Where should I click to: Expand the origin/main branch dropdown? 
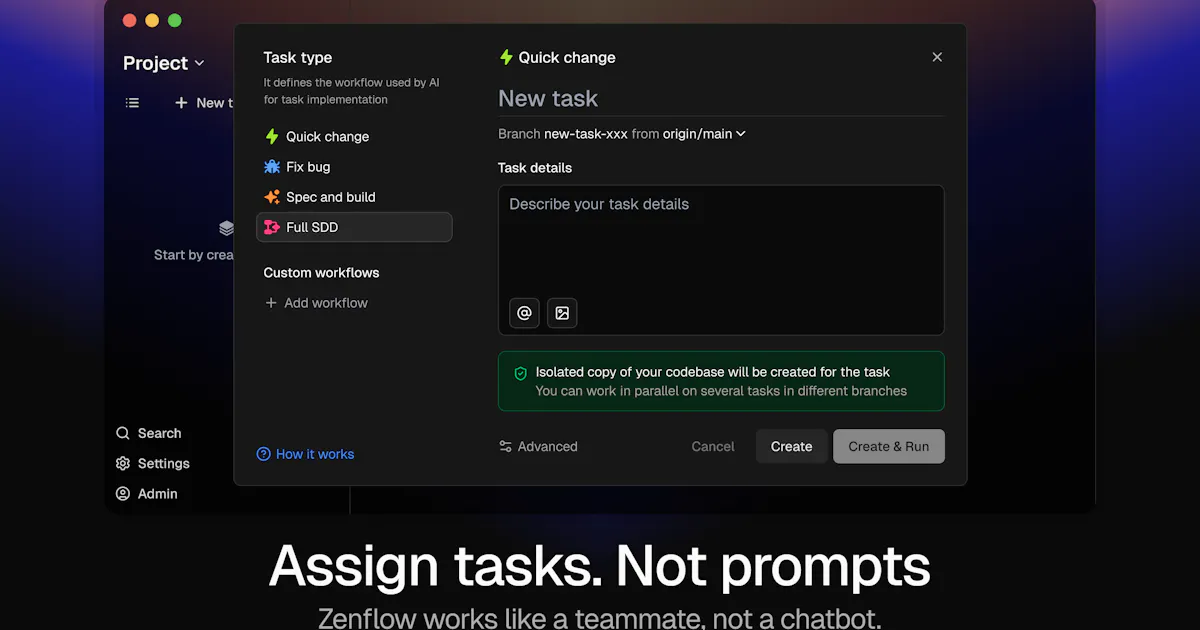click(x=704, y=134)
